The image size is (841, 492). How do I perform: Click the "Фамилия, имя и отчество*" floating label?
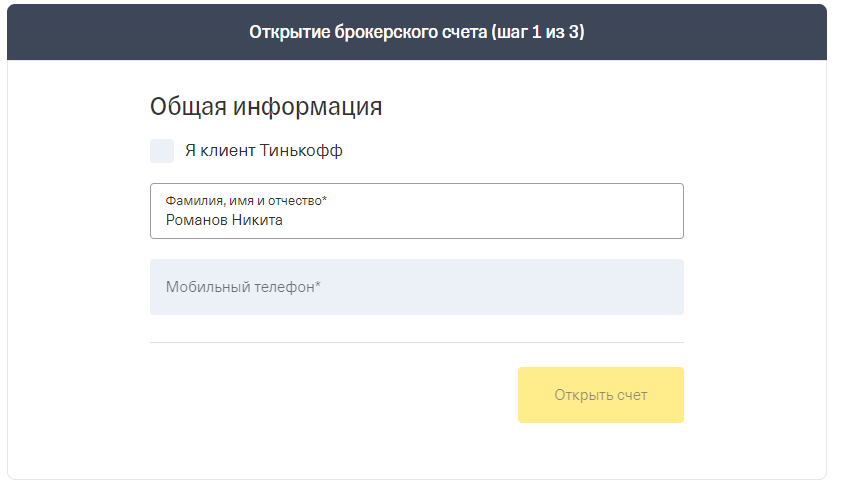click(246, 201)
